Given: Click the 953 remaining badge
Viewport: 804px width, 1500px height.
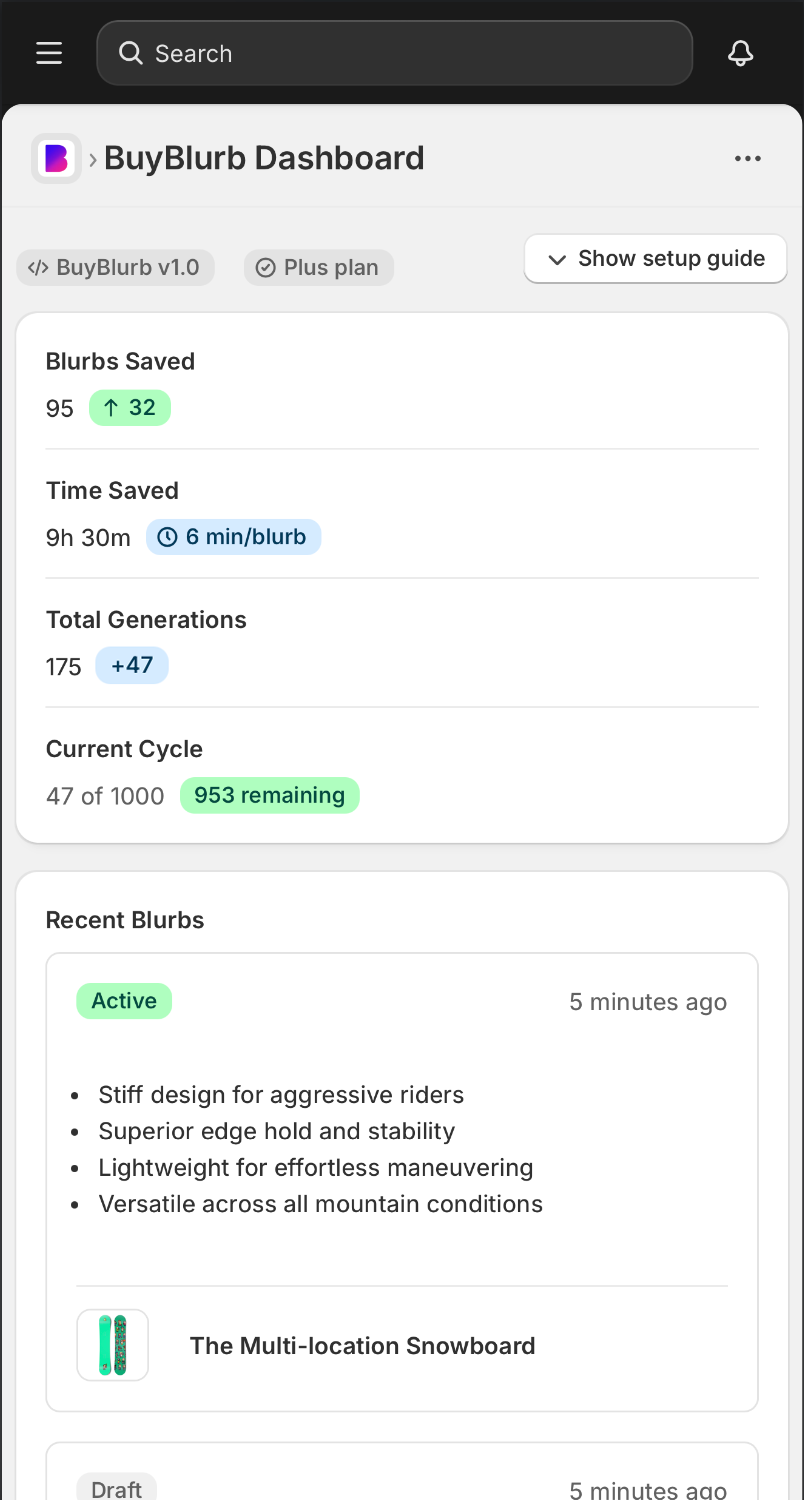Looking at the screenshot, I should [269, 795].
